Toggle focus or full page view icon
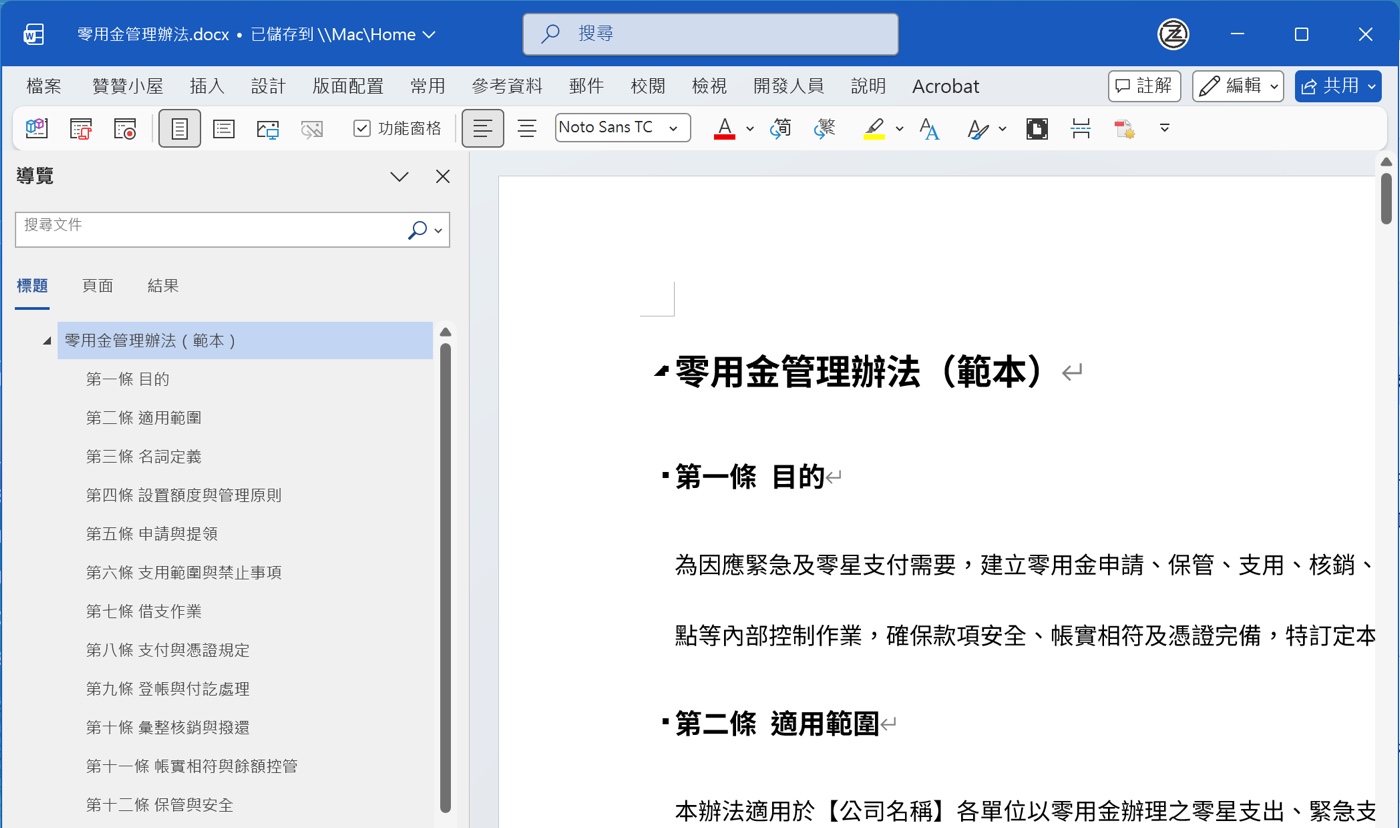Image resolution: width=1400 pixels, height=828 pixels. [1037, 128]
